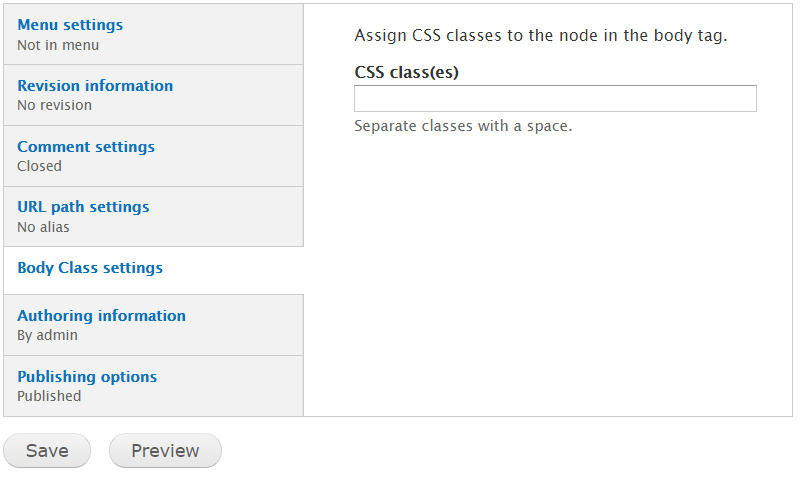Click the 'Published' status summary text
The width and height of the screenshot is (802, 478).
coord(49,396)
